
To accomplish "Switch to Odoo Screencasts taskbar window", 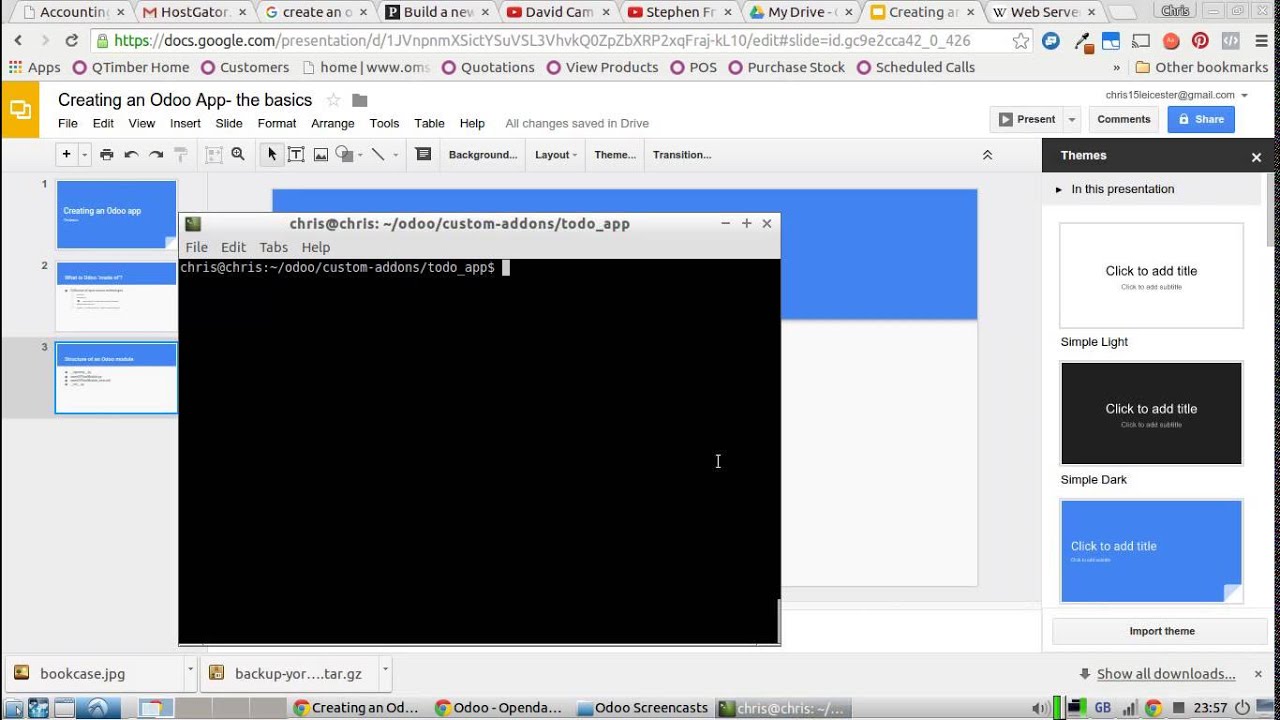I will point(643,708).
